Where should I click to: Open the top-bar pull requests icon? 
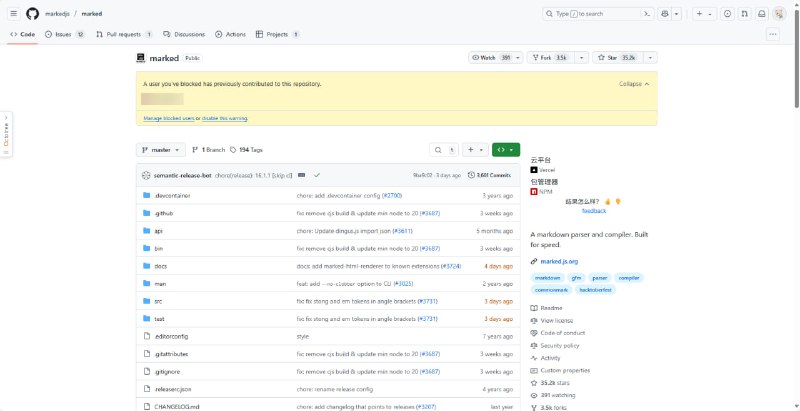point(743,14)
